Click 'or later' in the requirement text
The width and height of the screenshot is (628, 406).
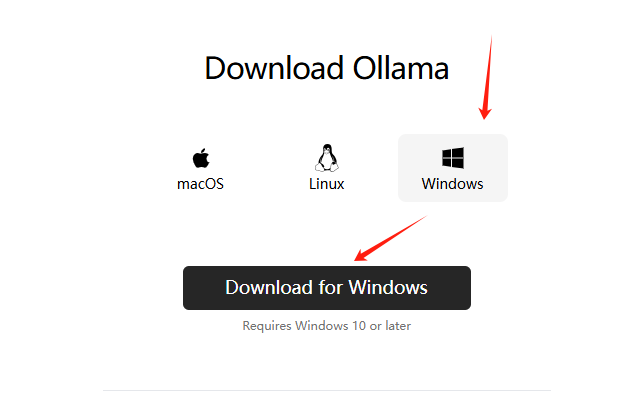390,326
